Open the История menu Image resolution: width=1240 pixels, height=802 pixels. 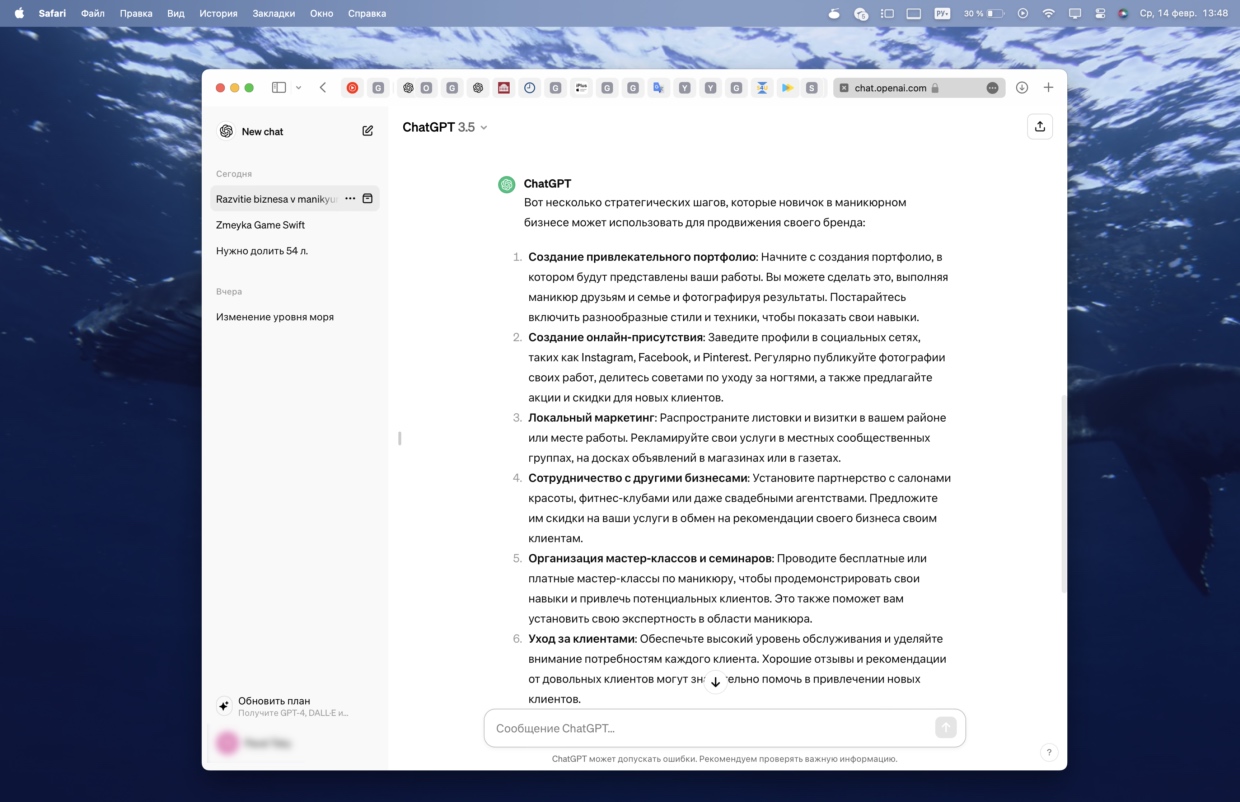pos(218,13)
